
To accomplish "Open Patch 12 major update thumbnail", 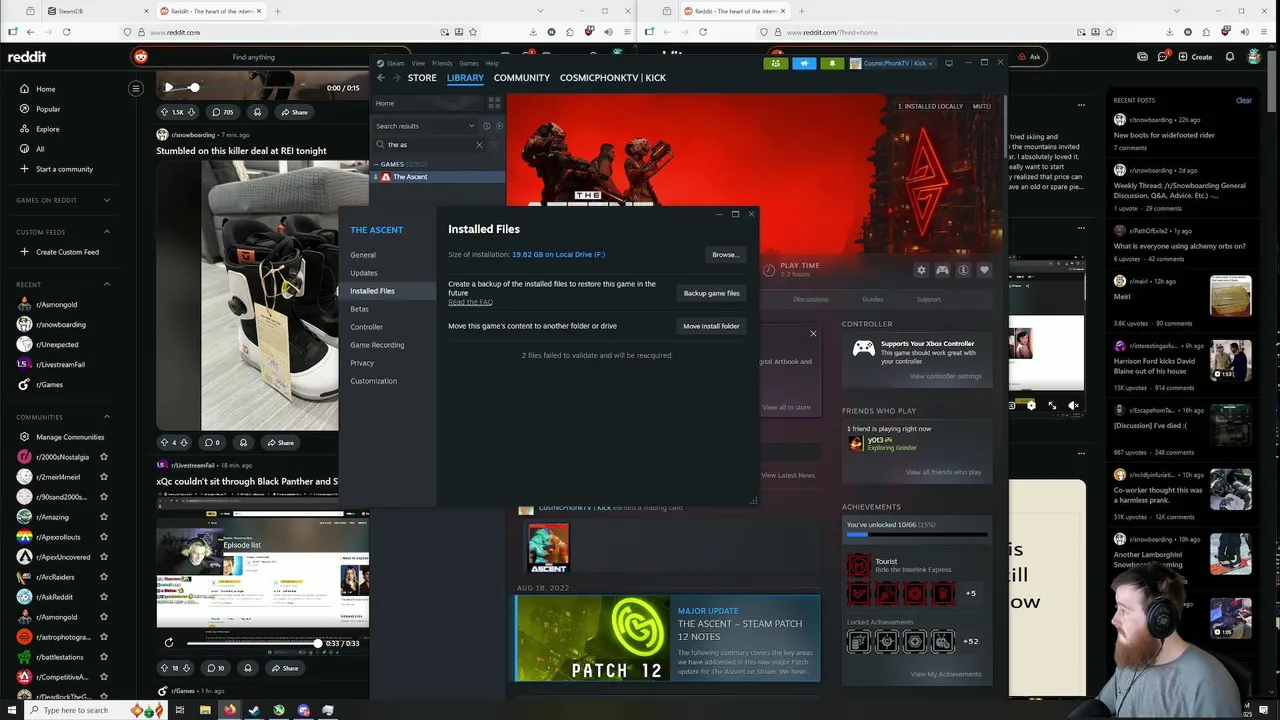I will pos(591,639).
